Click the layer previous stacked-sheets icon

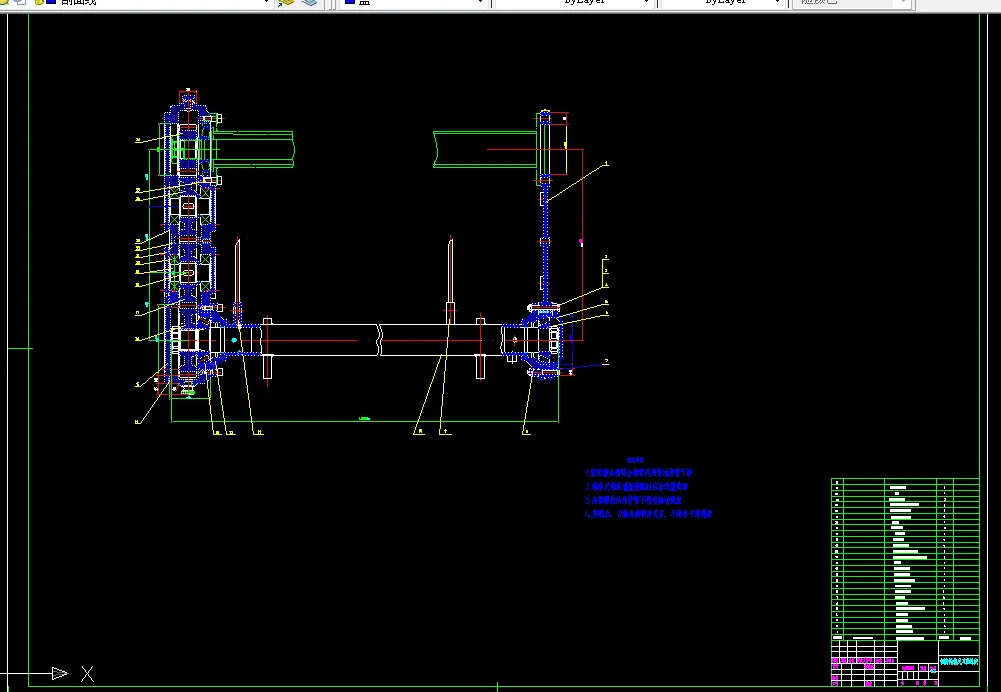click(310, 3)
